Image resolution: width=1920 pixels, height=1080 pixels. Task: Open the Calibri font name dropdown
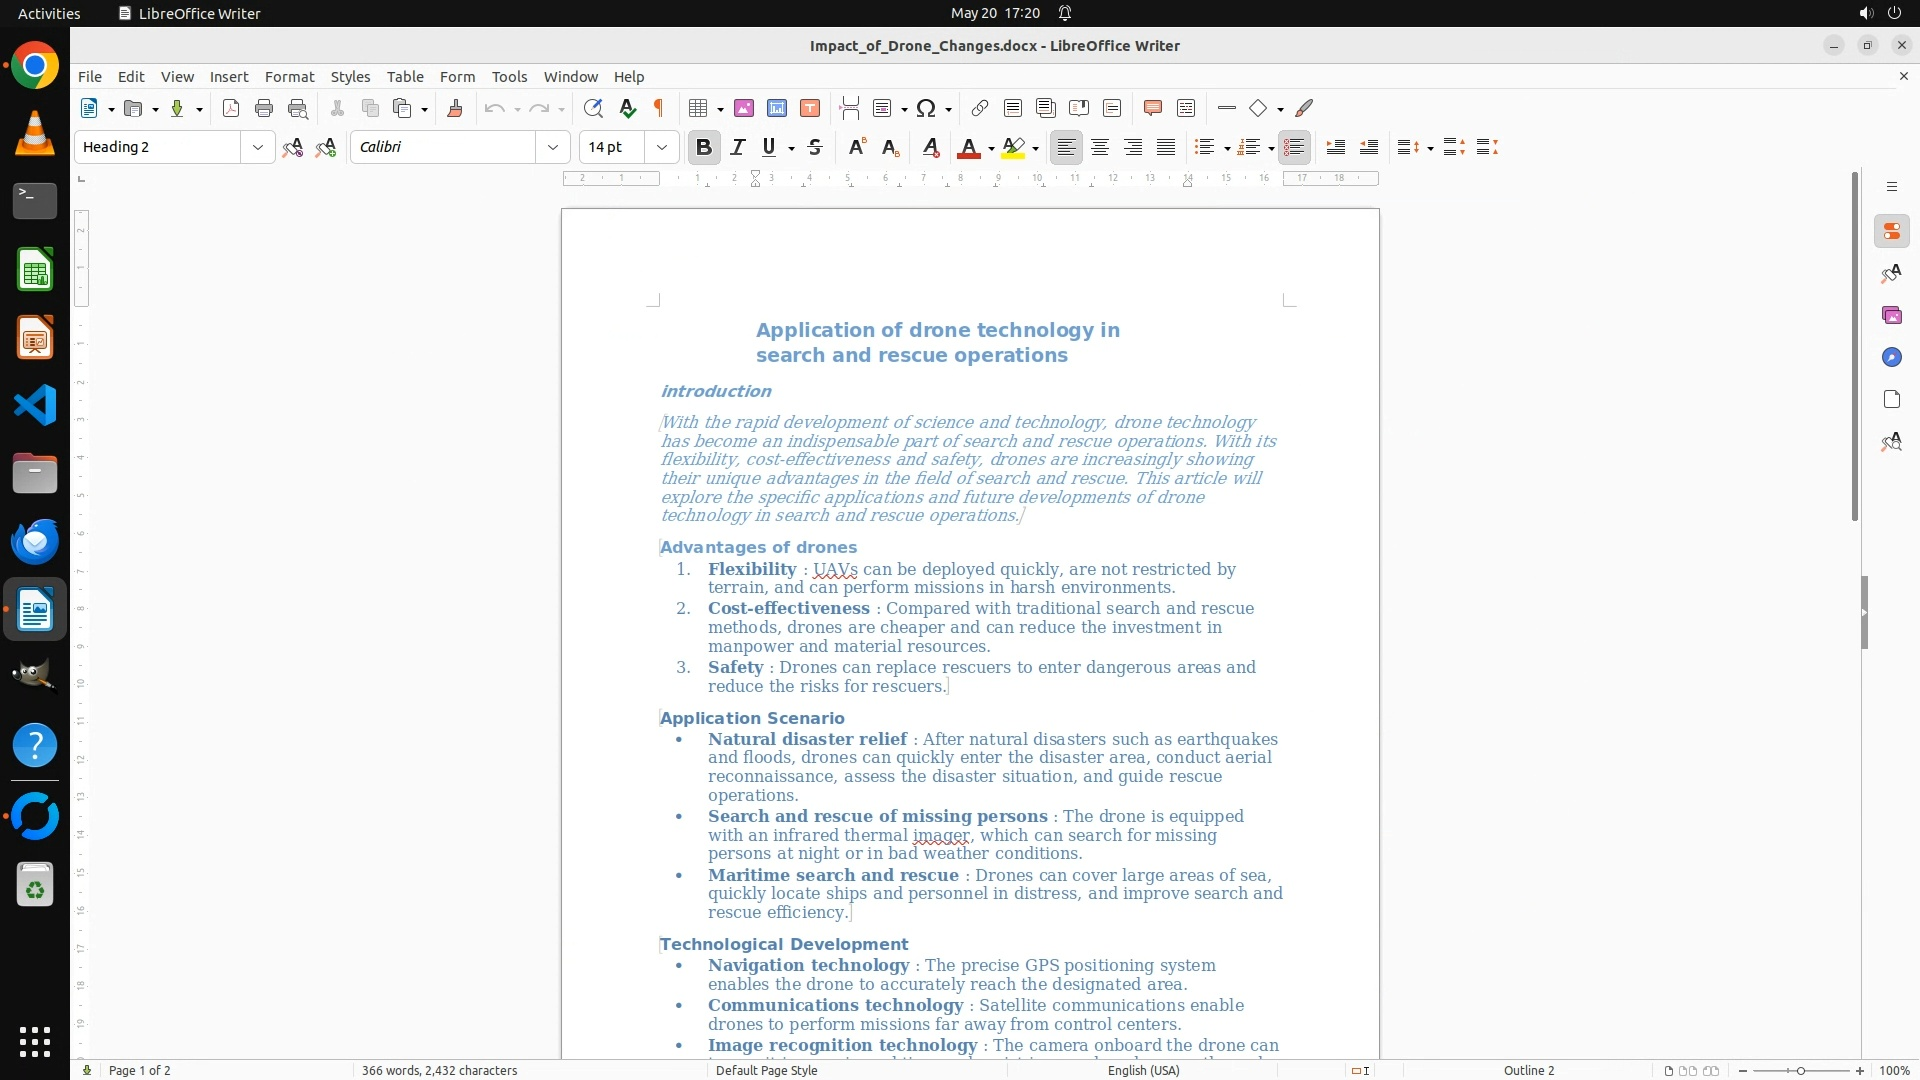click(553, 148)
